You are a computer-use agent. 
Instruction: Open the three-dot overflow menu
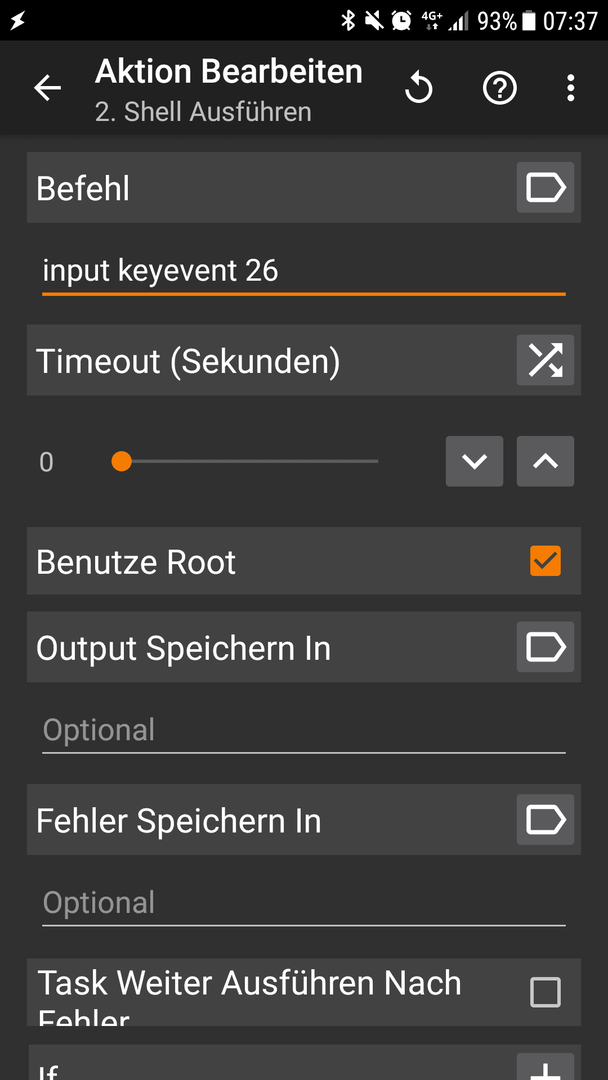570,88
